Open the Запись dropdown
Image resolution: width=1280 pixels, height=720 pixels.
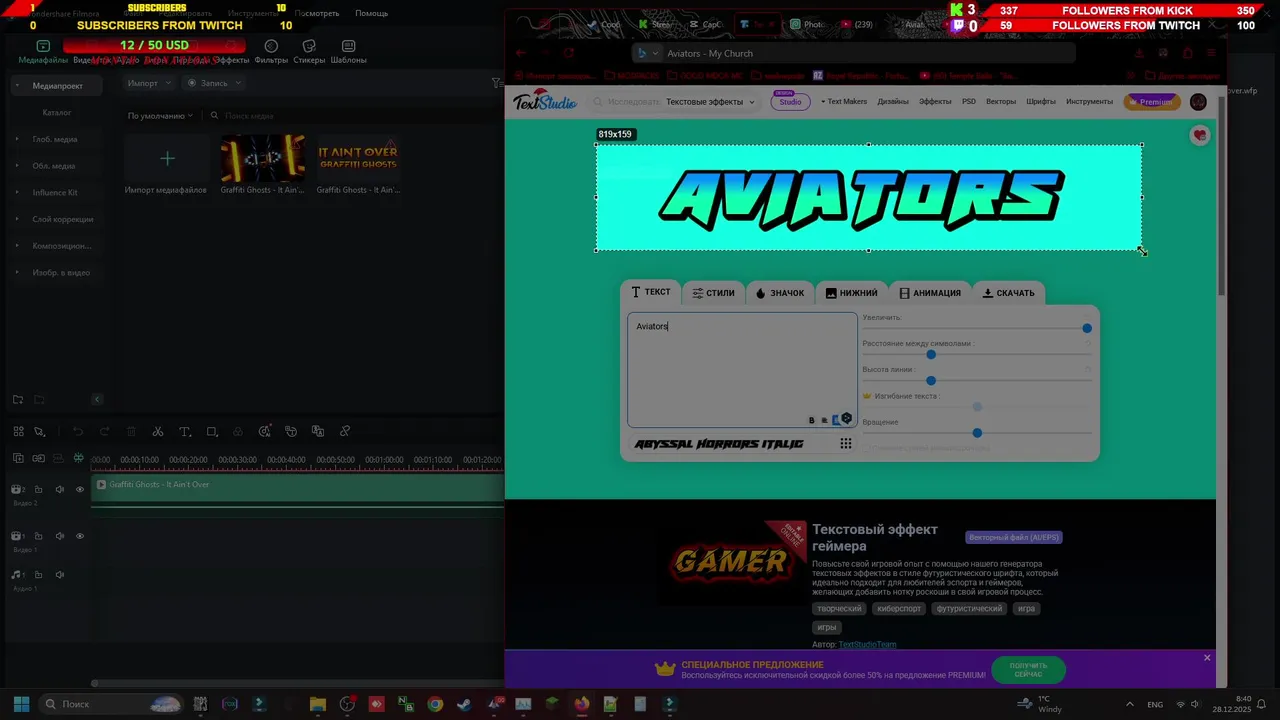tap(213, 83)
